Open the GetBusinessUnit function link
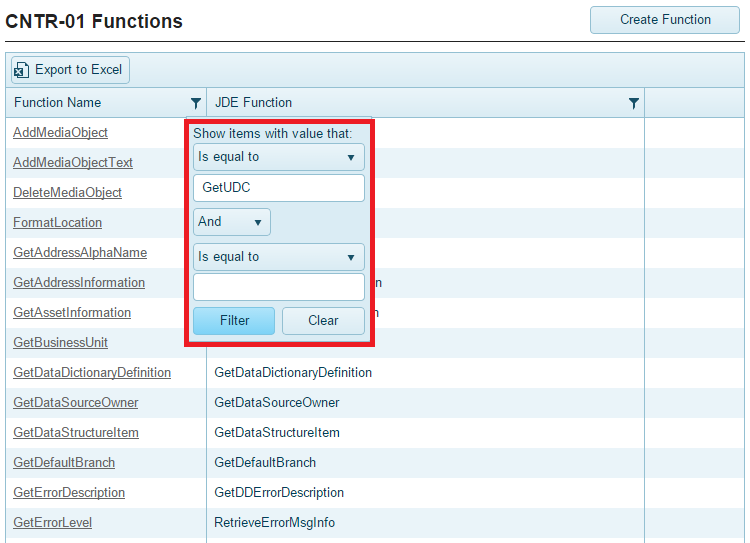This screenshot has width=750, height=543. tap(60, 343)
